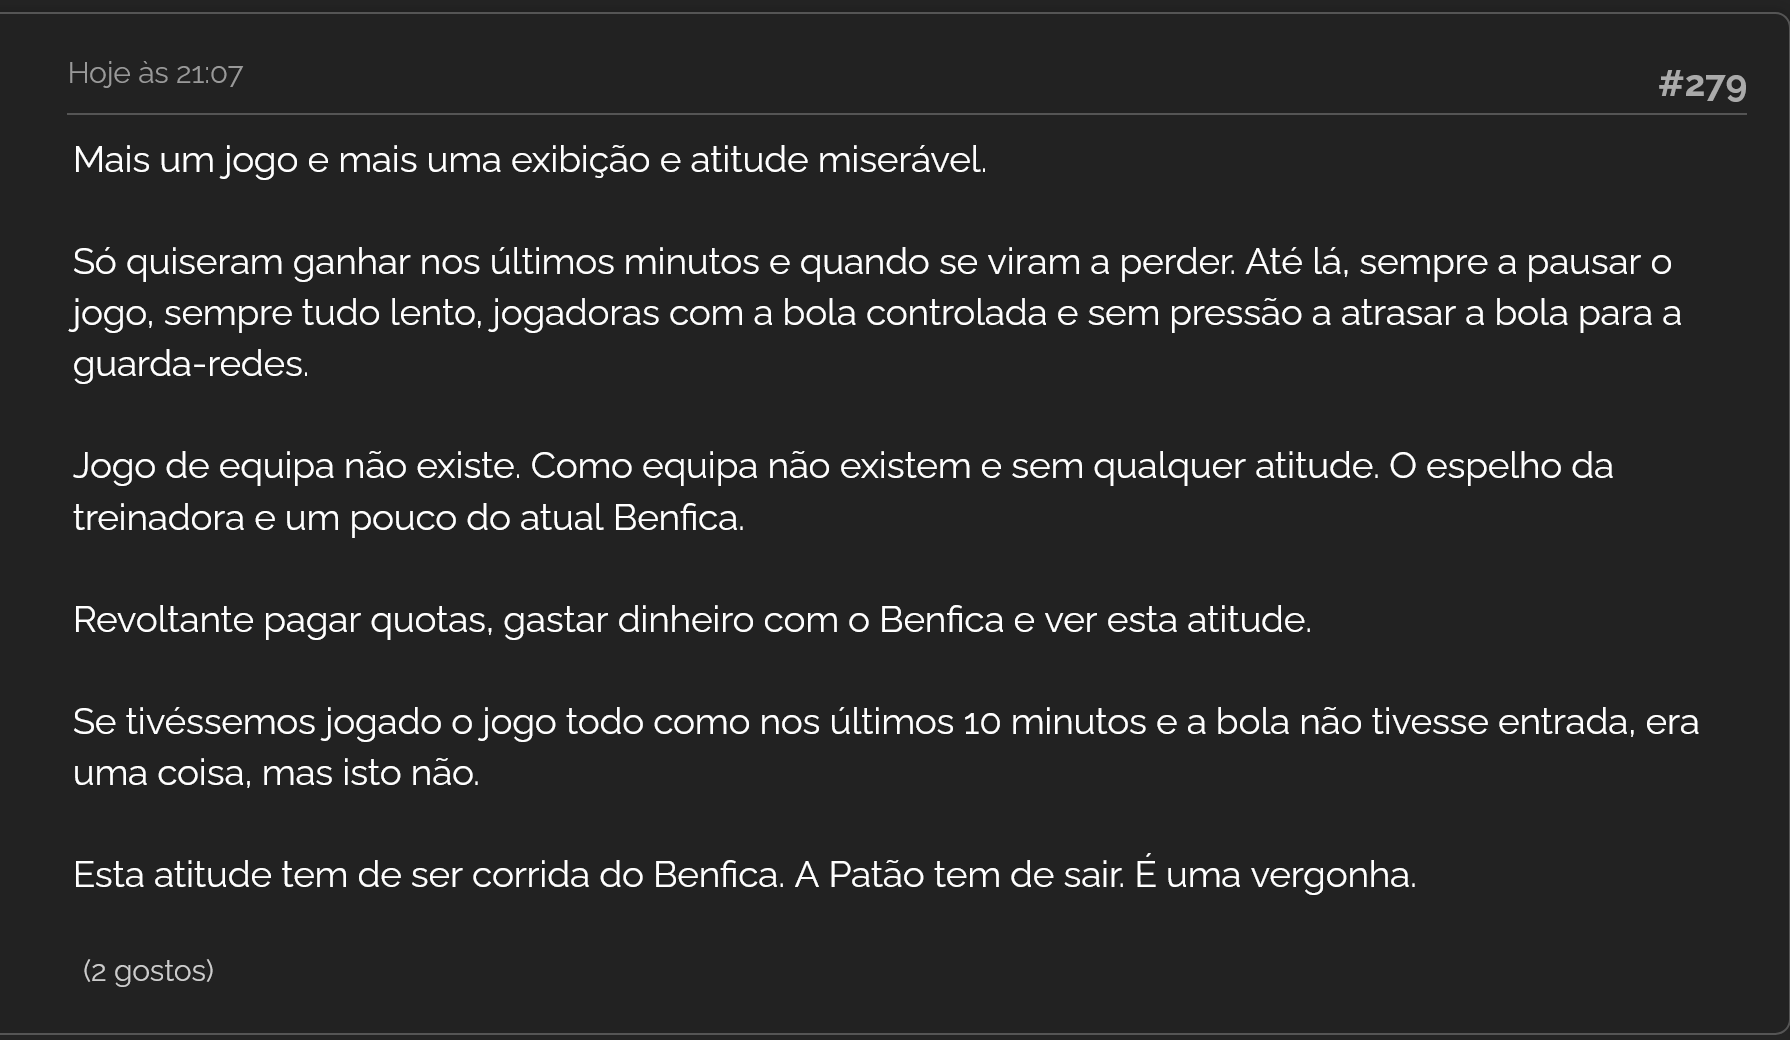1790x1040 pixels.
Task: Click the word "miserável."
Action: pyautogui.click(x=902, y=160)
